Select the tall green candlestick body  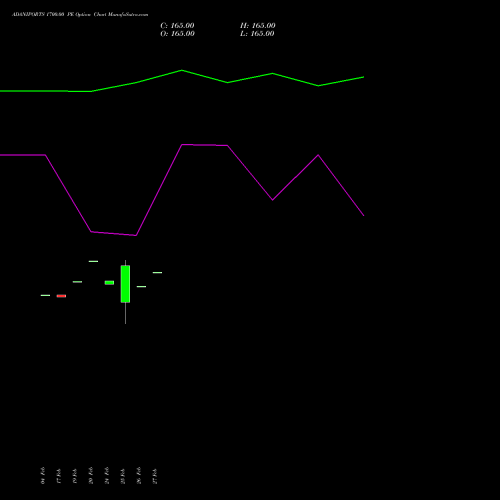coord(125,284)
